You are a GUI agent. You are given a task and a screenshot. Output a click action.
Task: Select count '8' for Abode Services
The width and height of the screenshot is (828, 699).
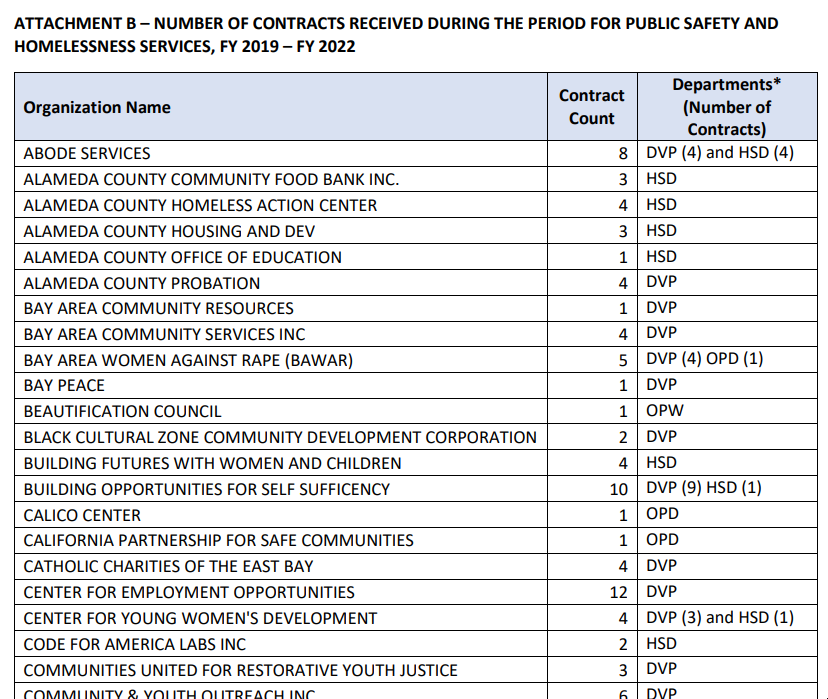(x=623, y=154)
